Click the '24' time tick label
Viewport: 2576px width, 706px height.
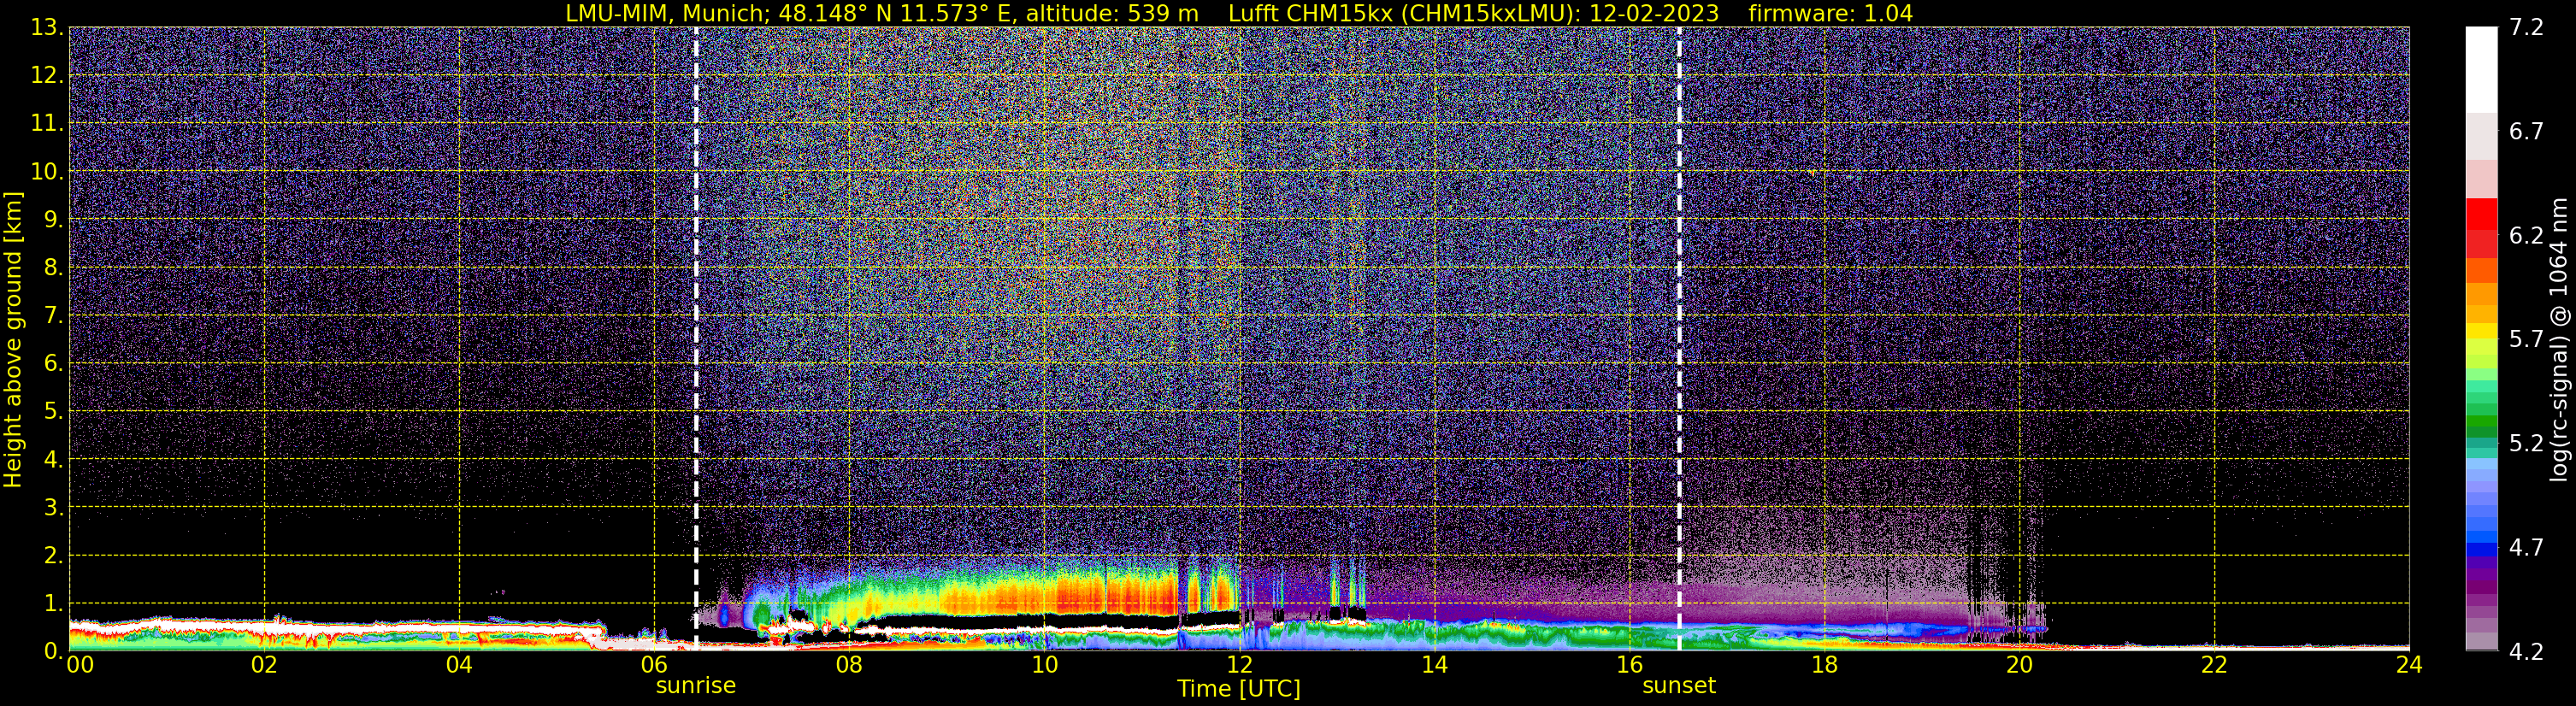pos(2409,665)
